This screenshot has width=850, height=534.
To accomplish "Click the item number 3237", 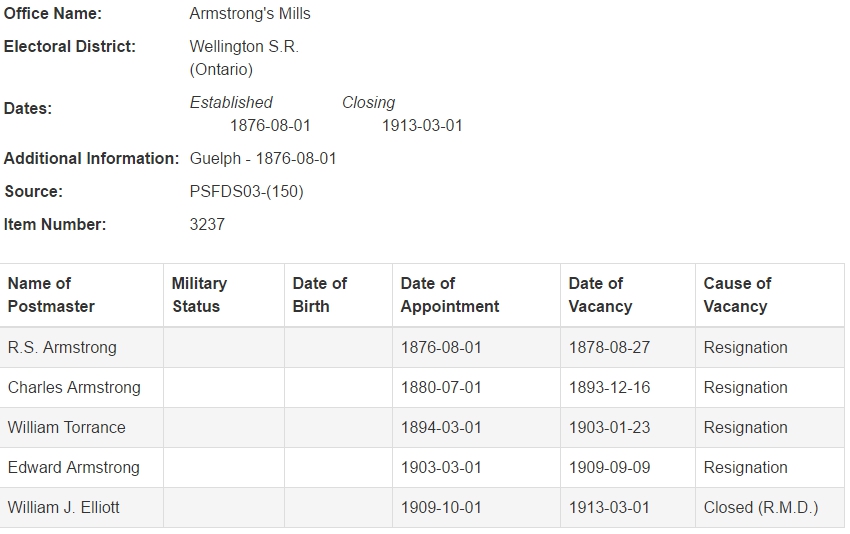I will [x=207, y=224].
